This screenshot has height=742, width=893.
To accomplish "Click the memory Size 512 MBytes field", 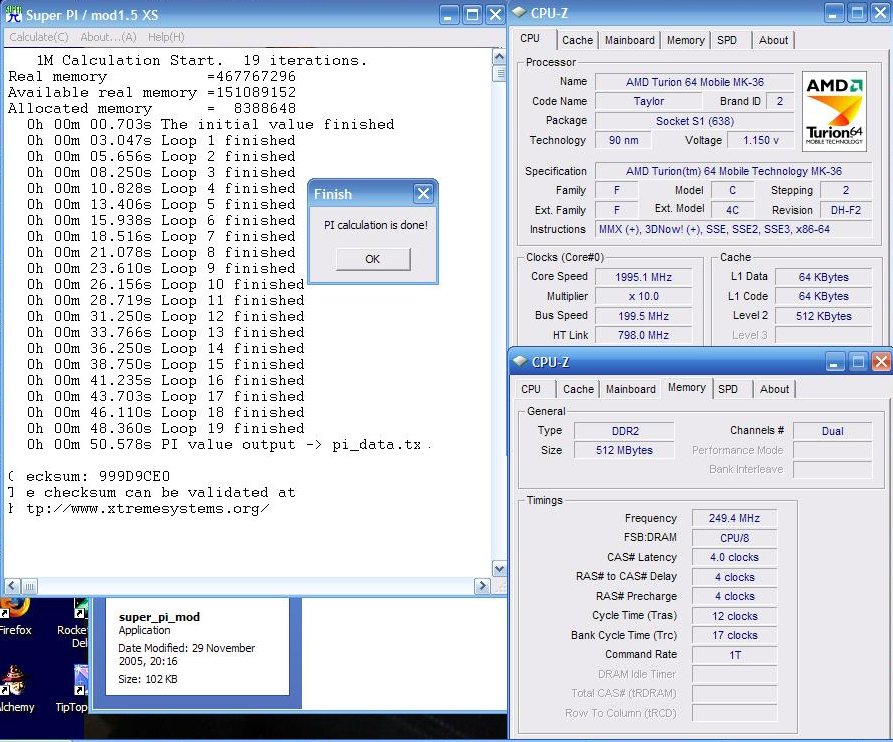I will point(625,450).
